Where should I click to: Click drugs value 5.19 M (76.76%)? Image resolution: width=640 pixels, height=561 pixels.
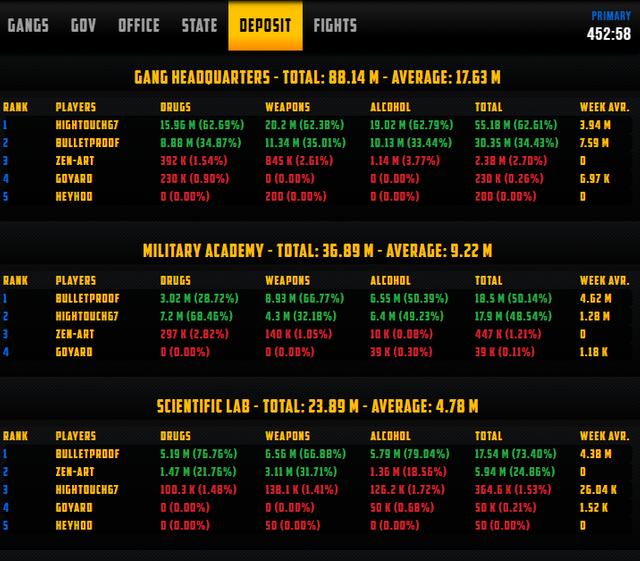pos(198,454)
